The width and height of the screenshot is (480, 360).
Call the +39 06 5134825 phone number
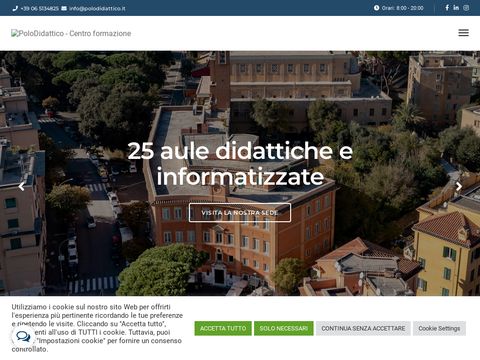click(39, 8)
